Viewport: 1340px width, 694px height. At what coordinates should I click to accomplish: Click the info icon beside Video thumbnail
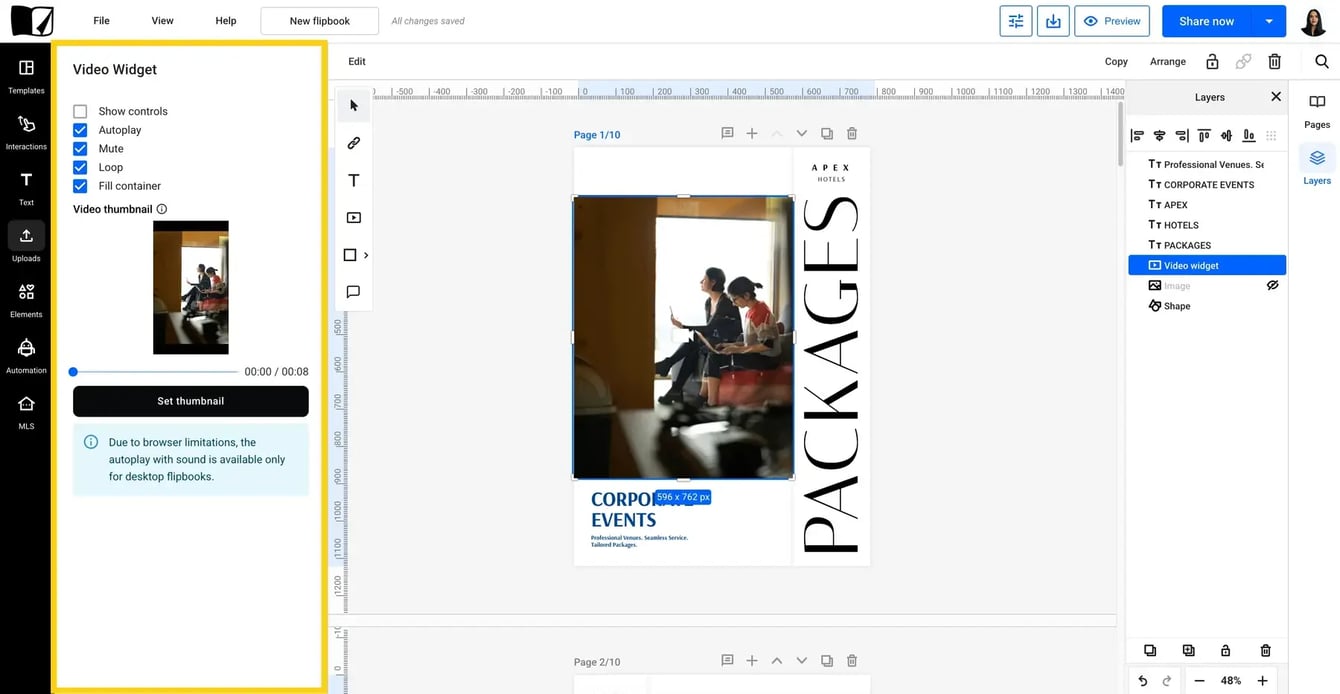tap(162, 209)
